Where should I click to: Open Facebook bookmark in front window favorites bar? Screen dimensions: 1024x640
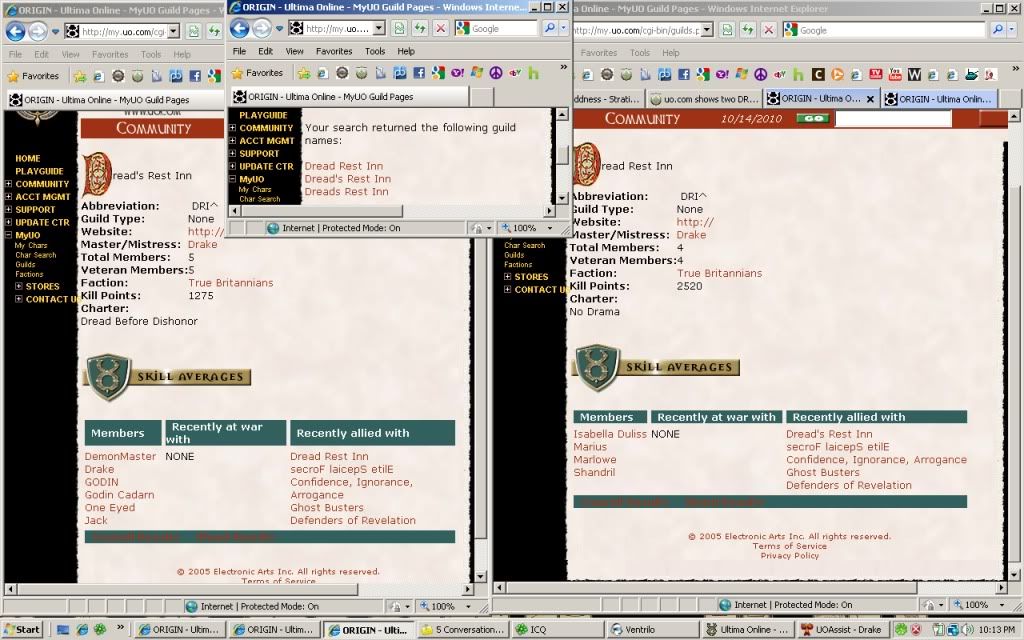click(419, 73)
